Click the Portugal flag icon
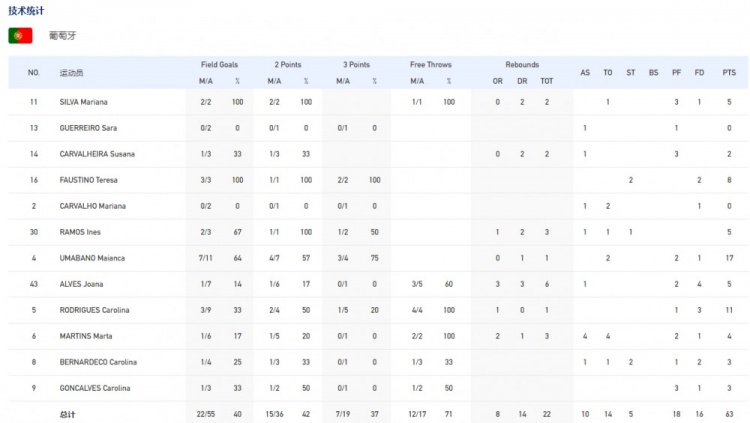750x423 pixels. 20,36
